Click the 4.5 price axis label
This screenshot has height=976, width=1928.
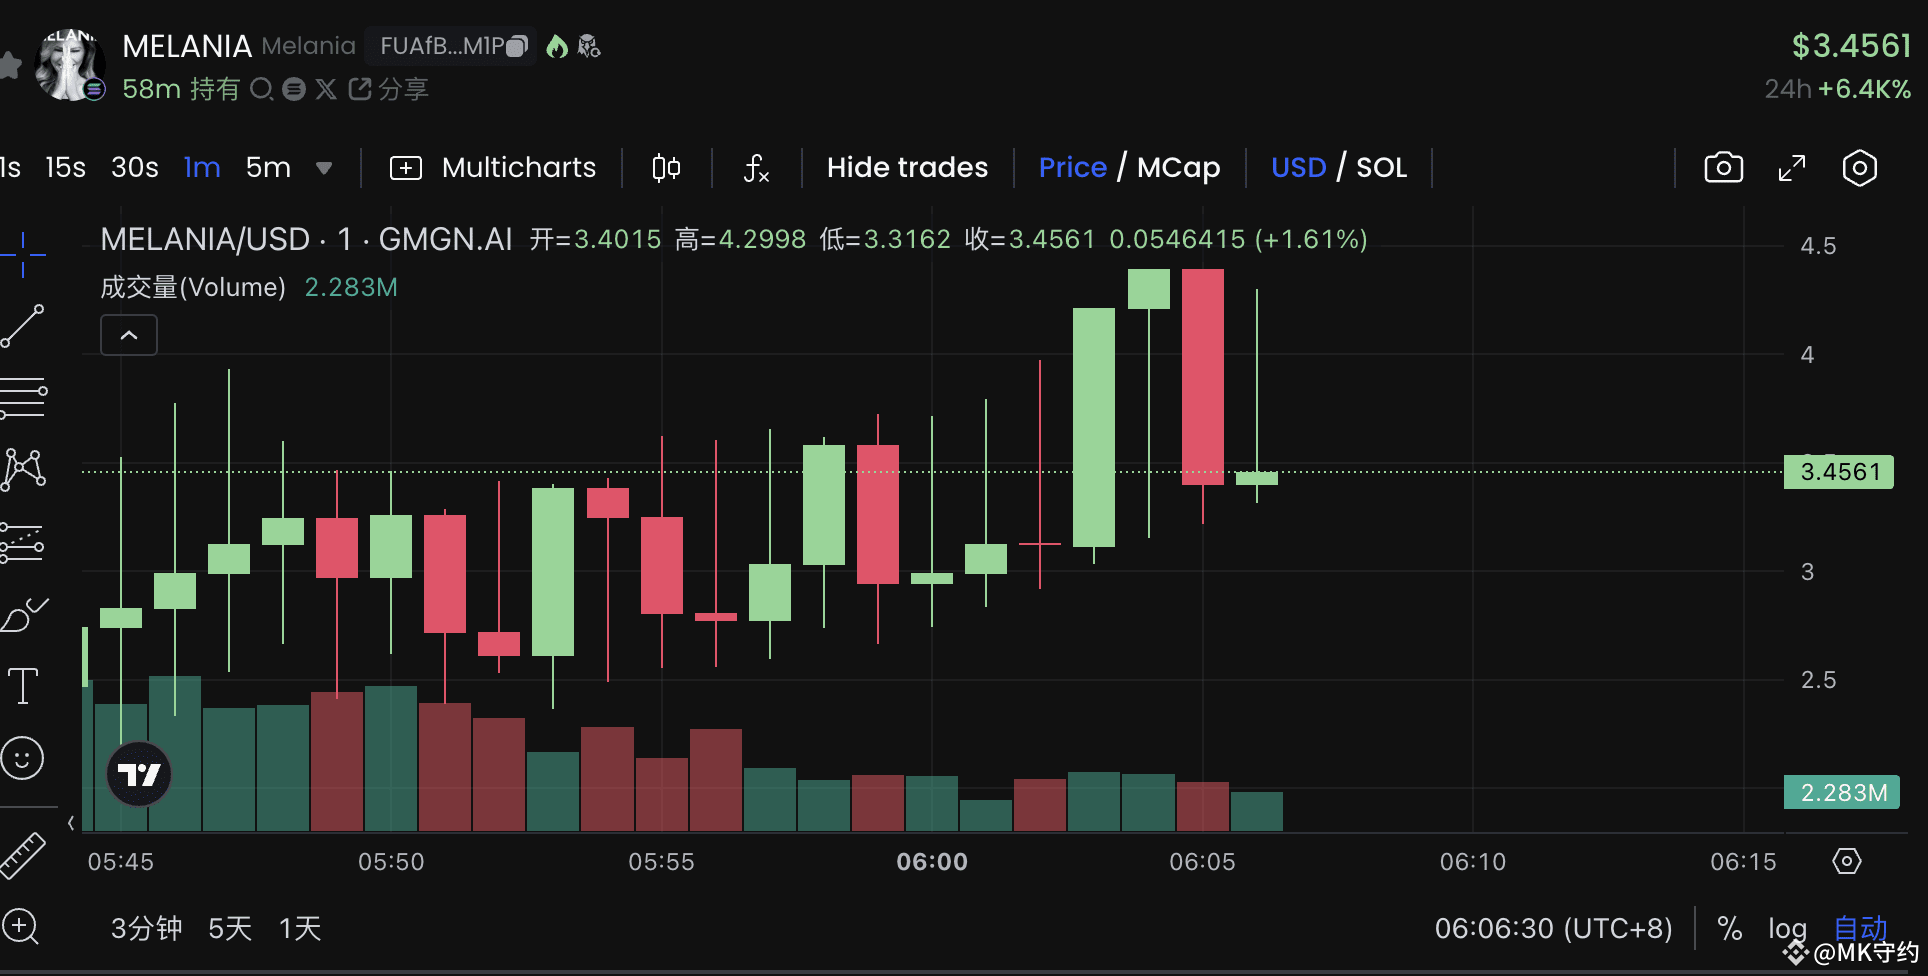pos(1818,246)
